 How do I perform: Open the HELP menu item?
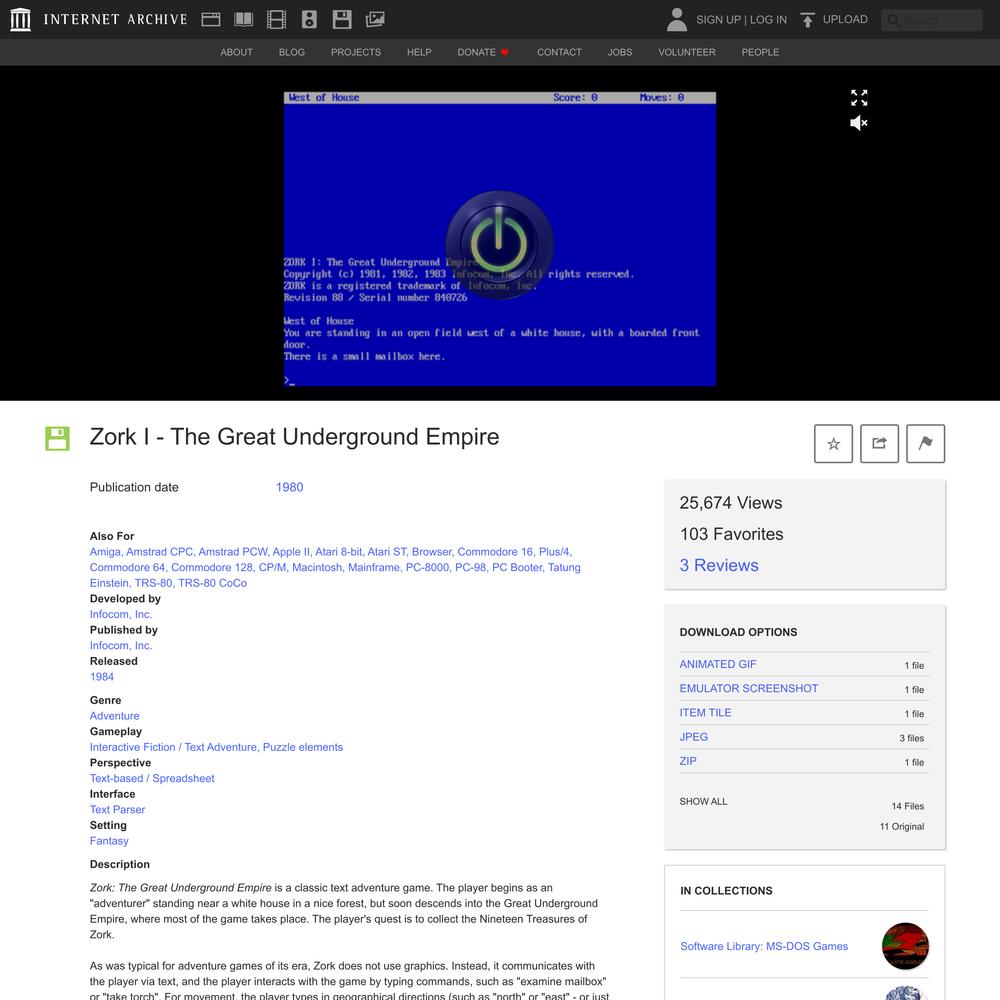[x=419, y=52]
